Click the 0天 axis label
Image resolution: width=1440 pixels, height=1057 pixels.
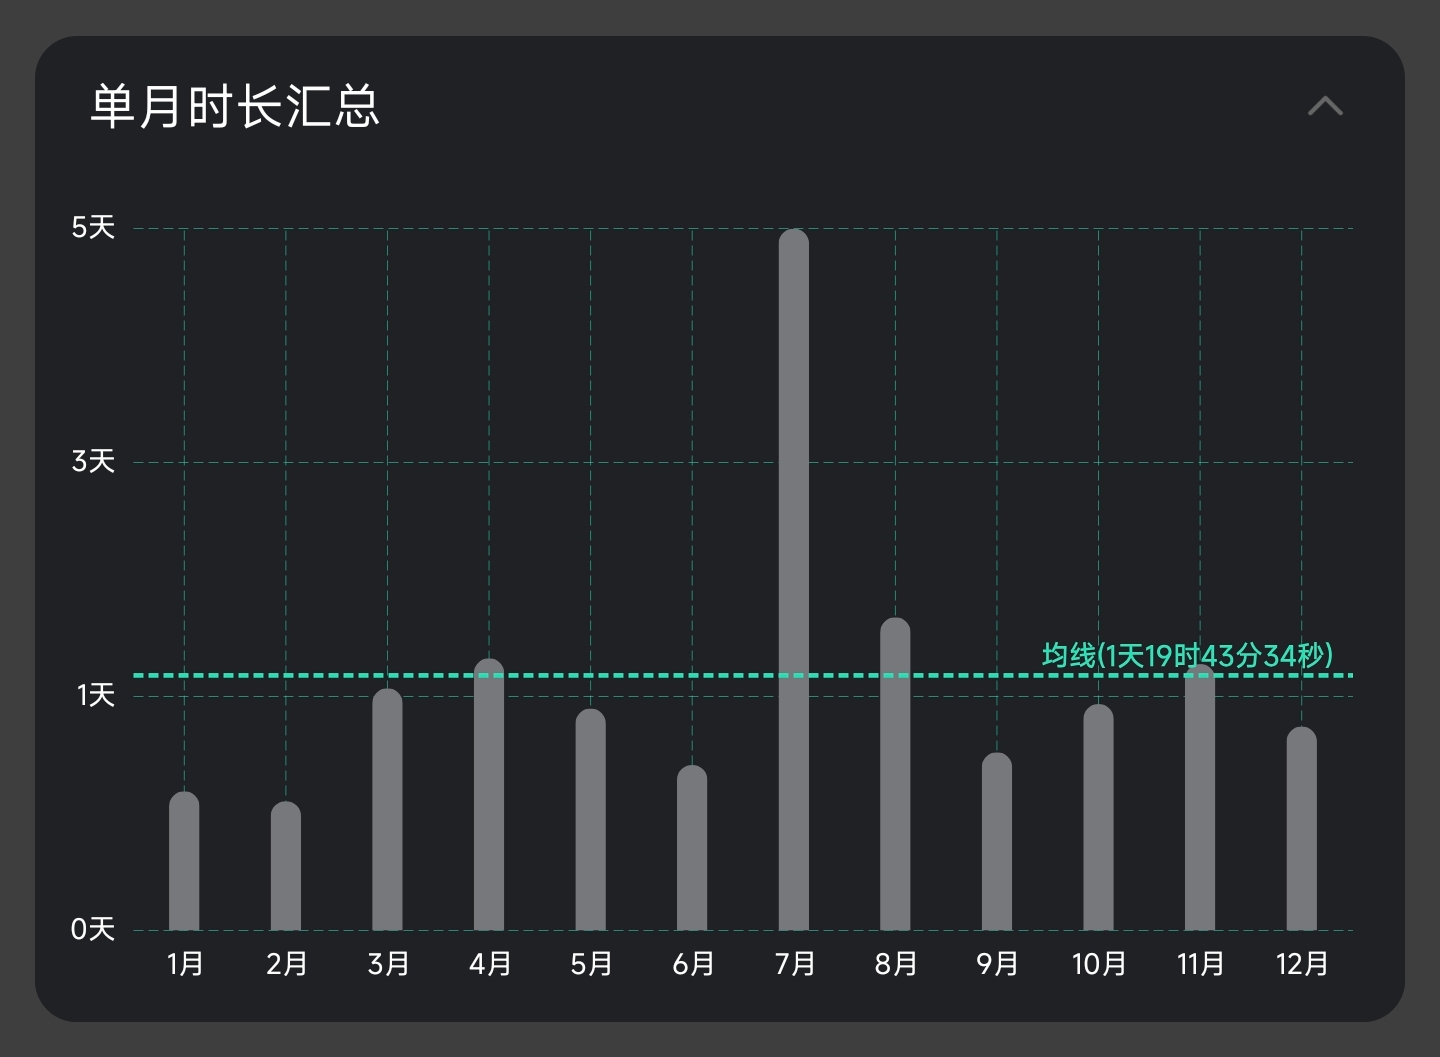93,930
